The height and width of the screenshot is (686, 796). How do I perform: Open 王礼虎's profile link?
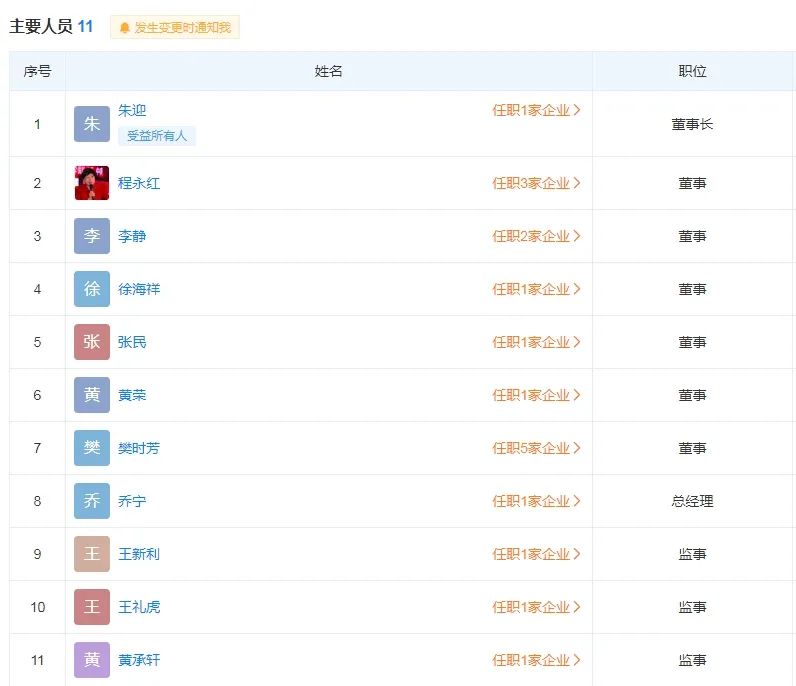139,607
